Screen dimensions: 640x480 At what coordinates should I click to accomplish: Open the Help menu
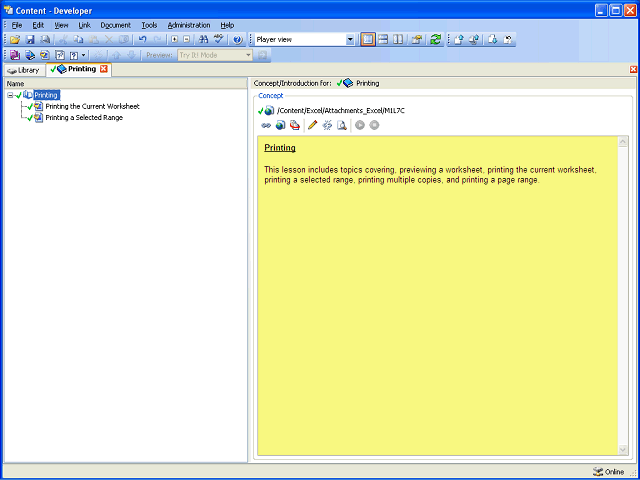[x=227, y=25]
